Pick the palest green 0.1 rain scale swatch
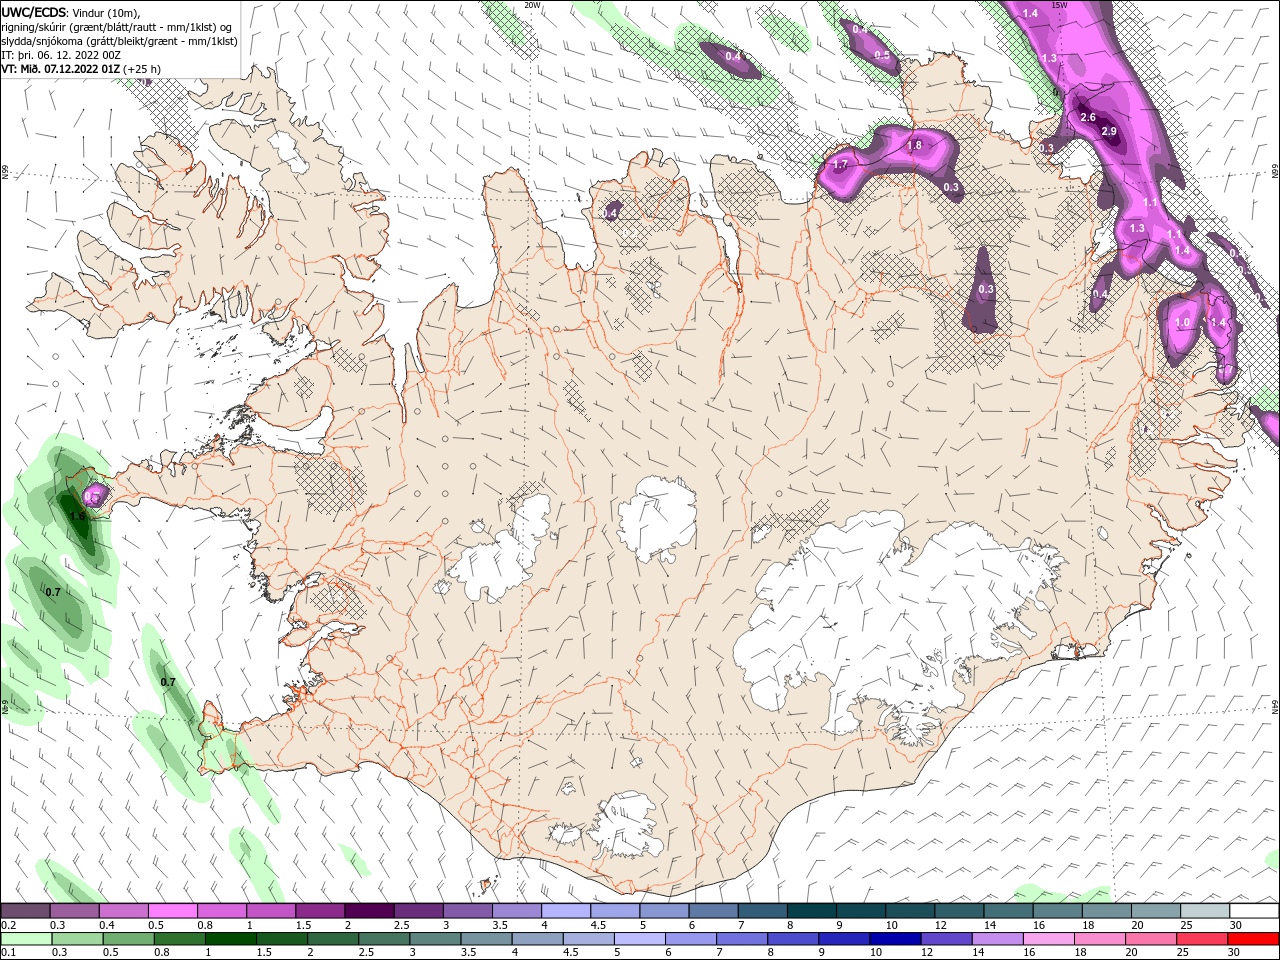The width and height of the screenshot is (1280, 960). tap(25, 939)
